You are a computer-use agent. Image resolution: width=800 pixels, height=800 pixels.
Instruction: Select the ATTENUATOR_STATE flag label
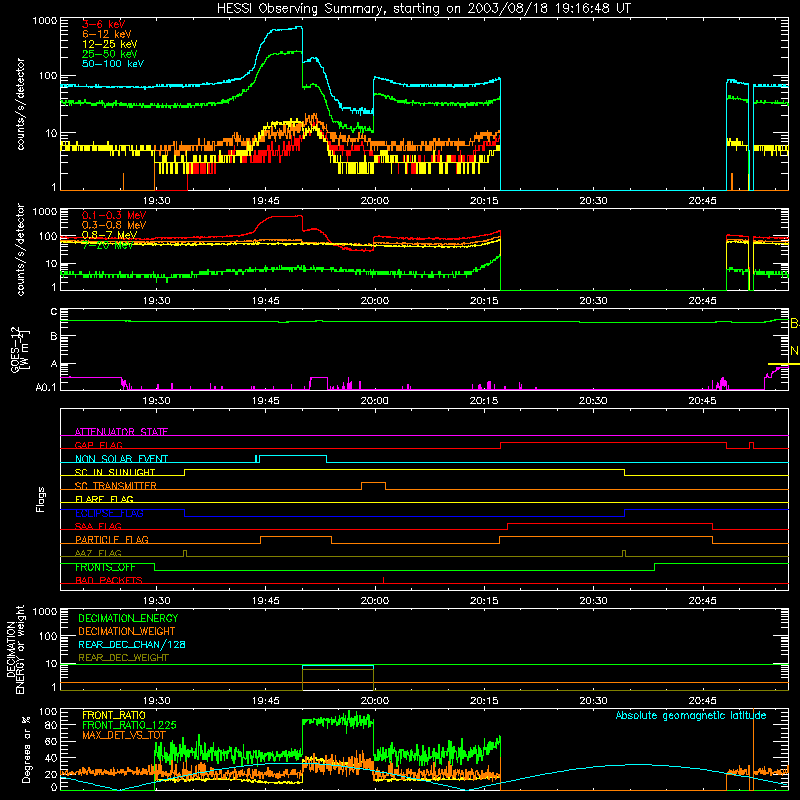[x=121, y=432]
